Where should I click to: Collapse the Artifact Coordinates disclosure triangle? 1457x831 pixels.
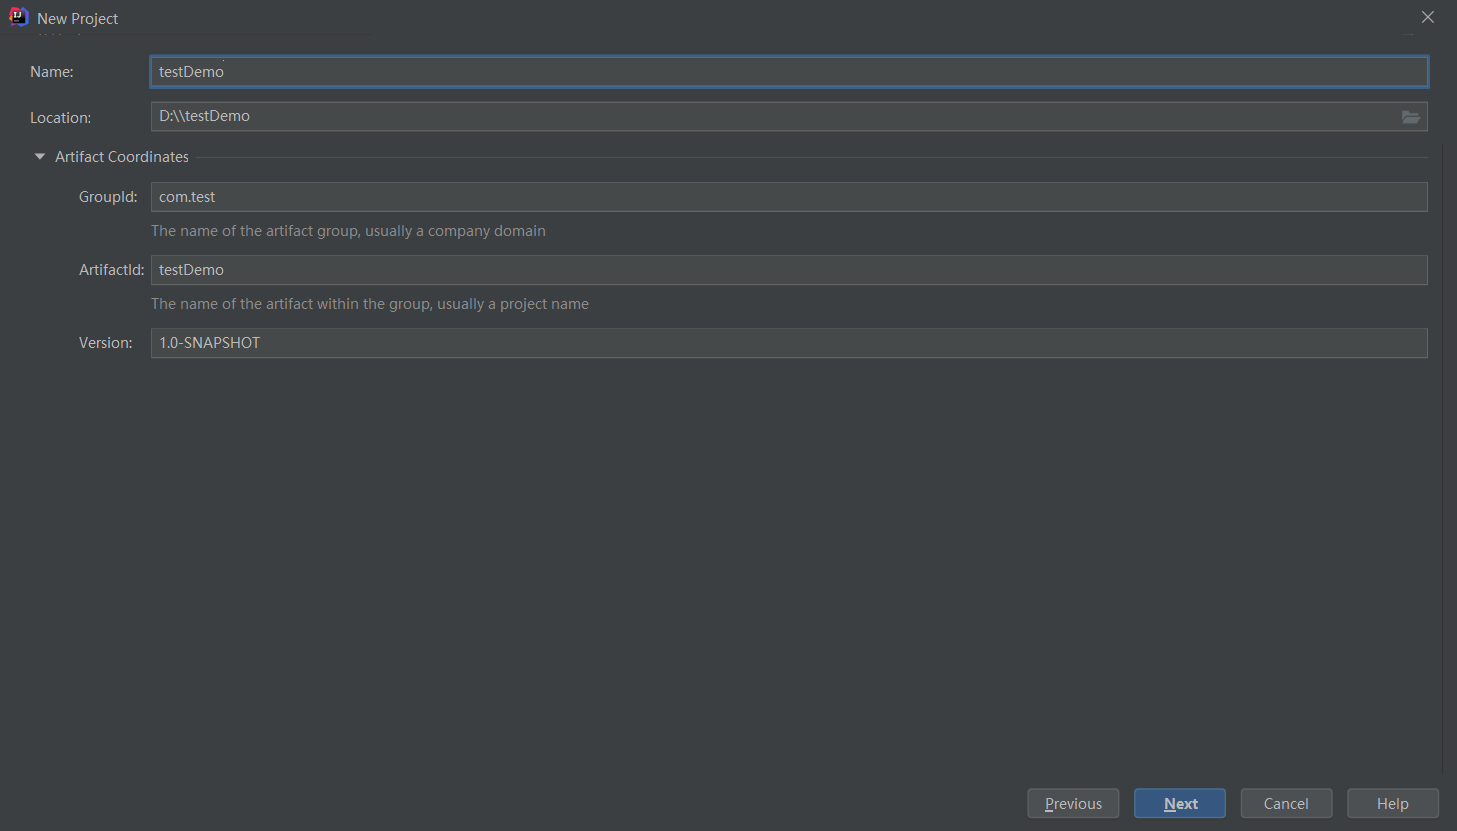[40, 157]
